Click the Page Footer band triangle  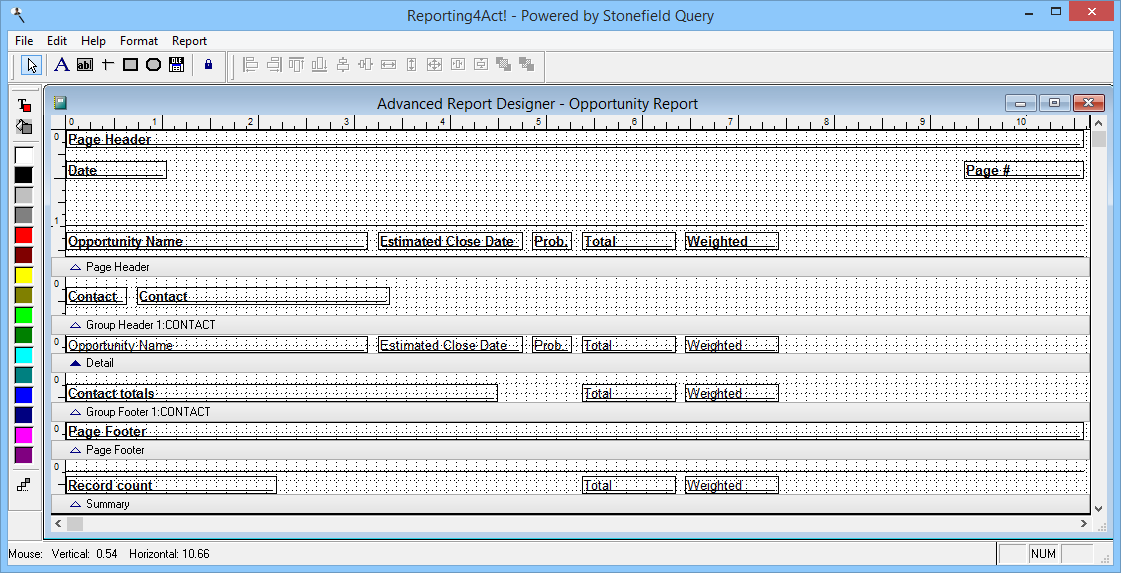(x=75, y=451)
